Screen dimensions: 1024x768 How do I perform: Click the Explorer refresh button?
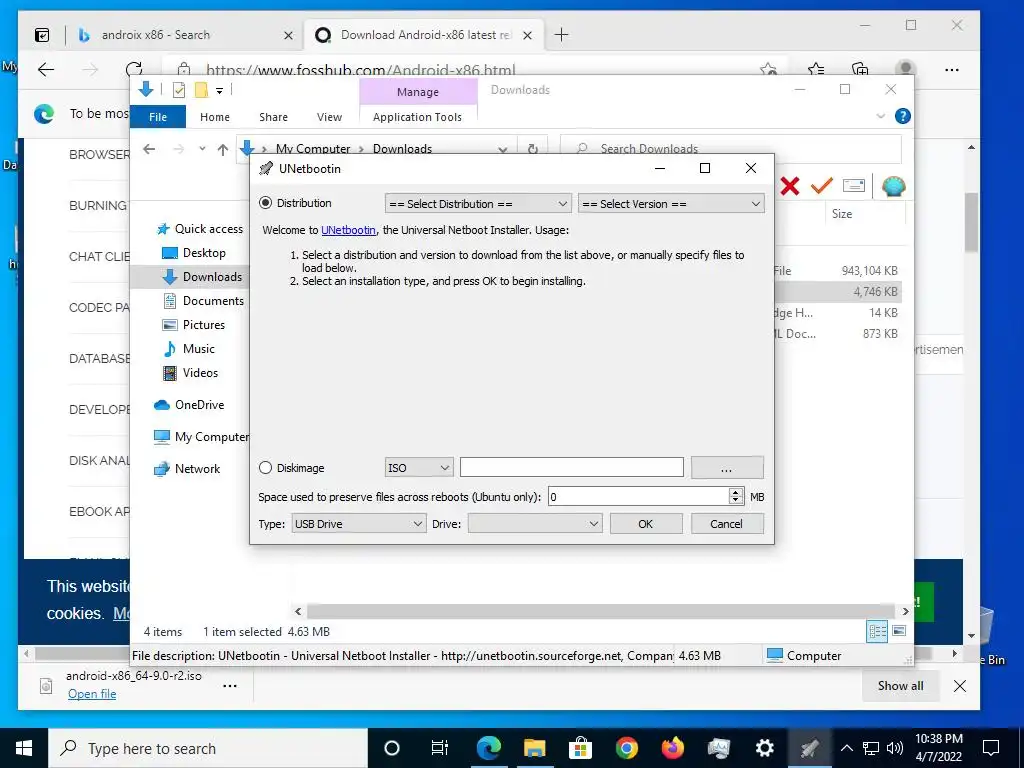pos(533,149)
